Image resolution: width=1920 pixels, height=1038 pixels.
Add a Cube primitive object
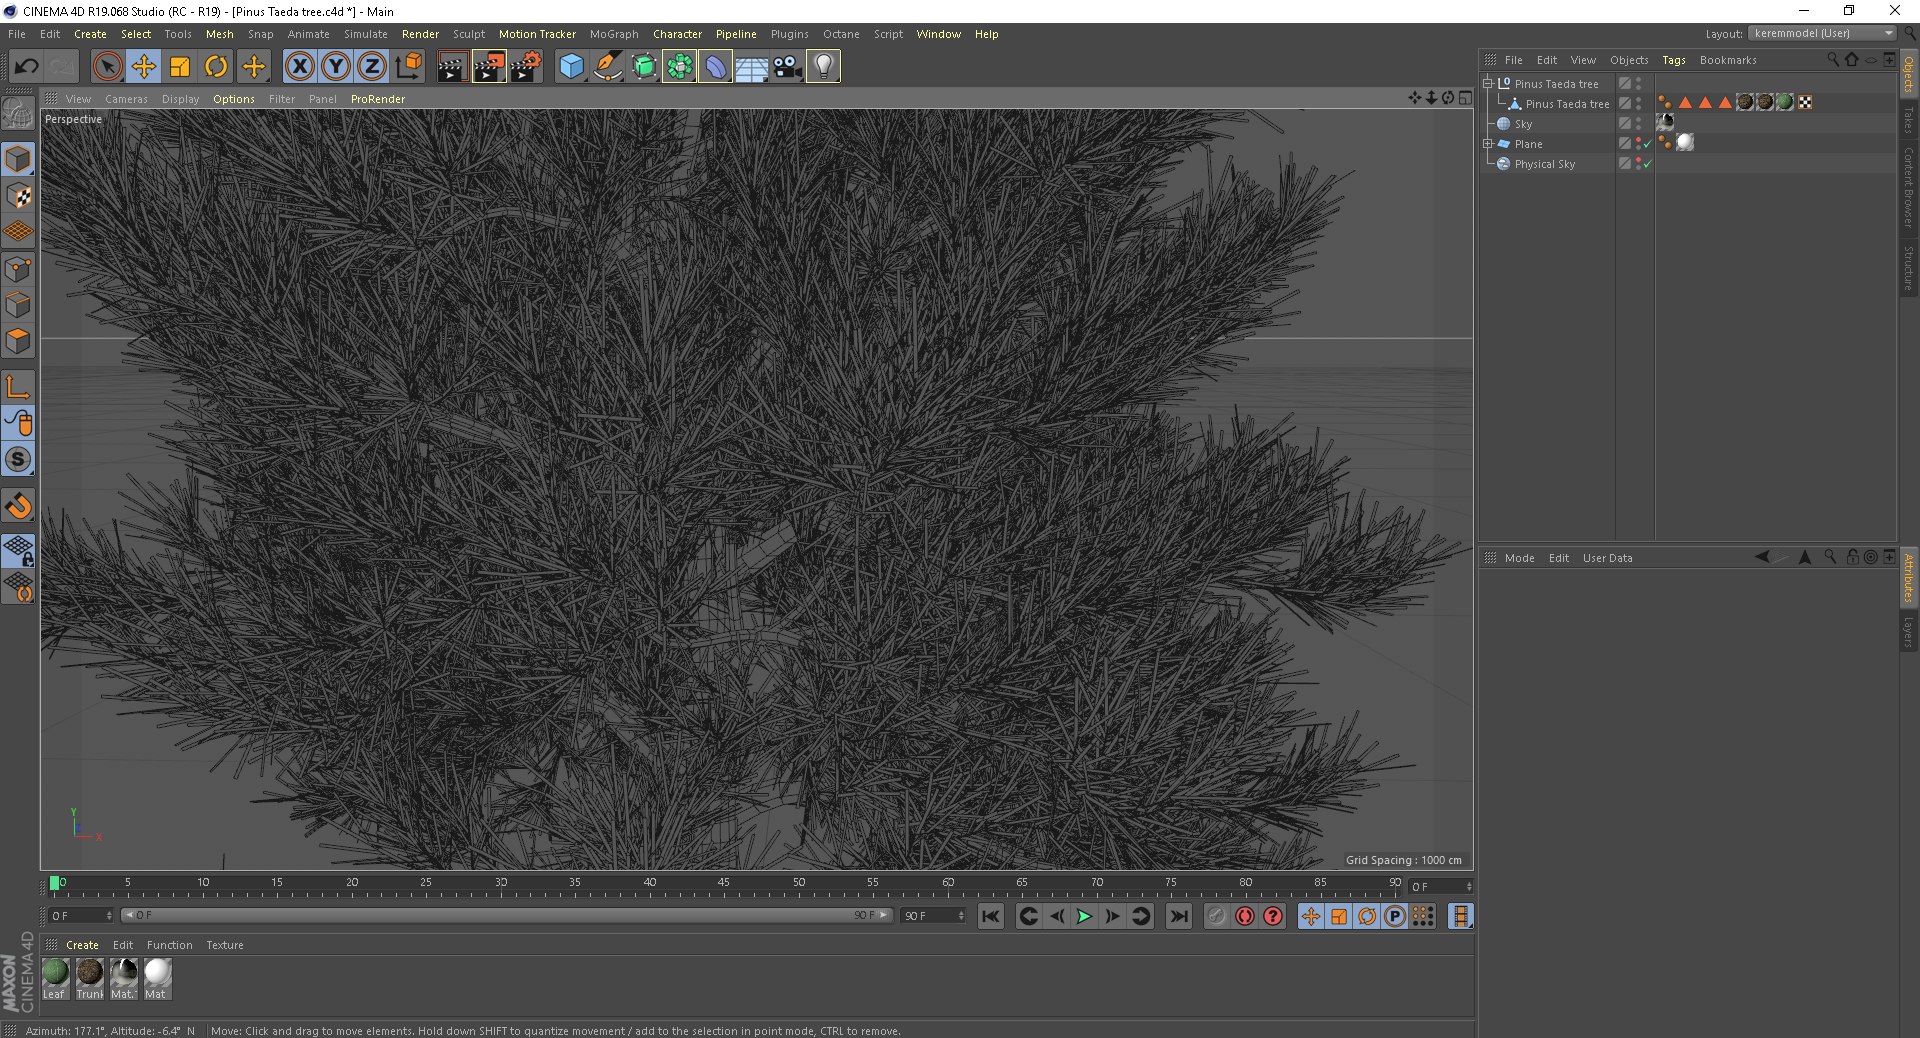coord(571,67)
